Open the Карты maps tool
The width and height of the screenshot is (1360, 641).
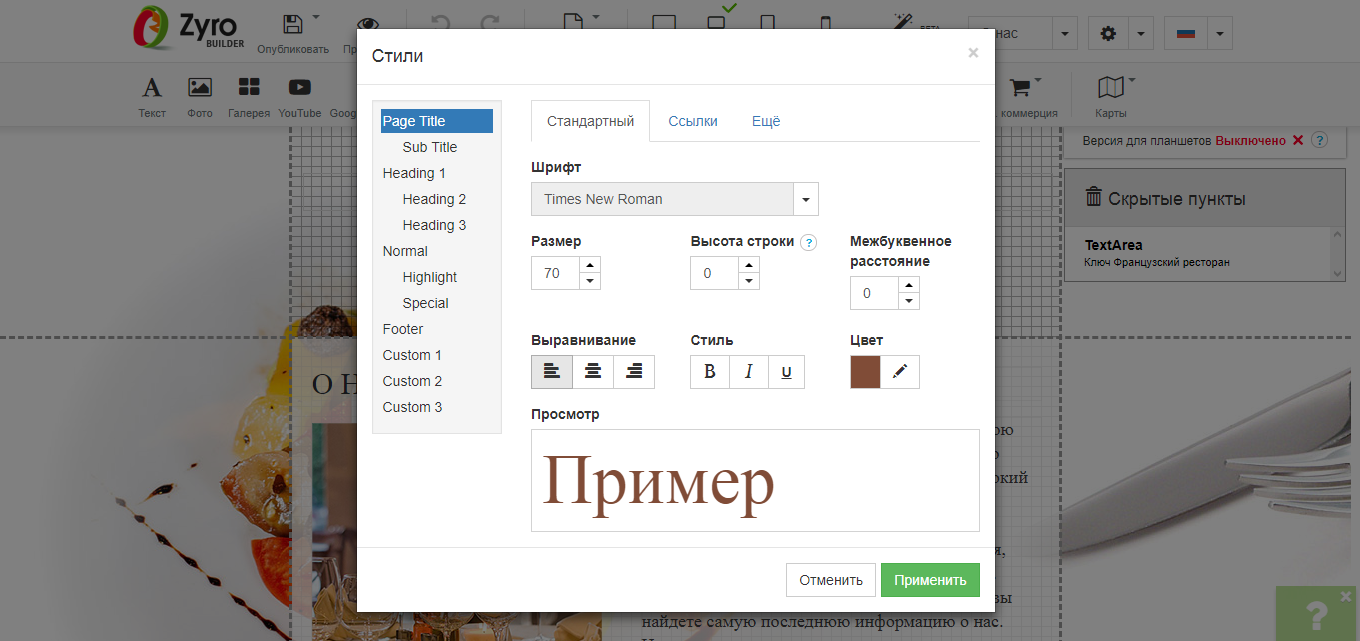1110,95
